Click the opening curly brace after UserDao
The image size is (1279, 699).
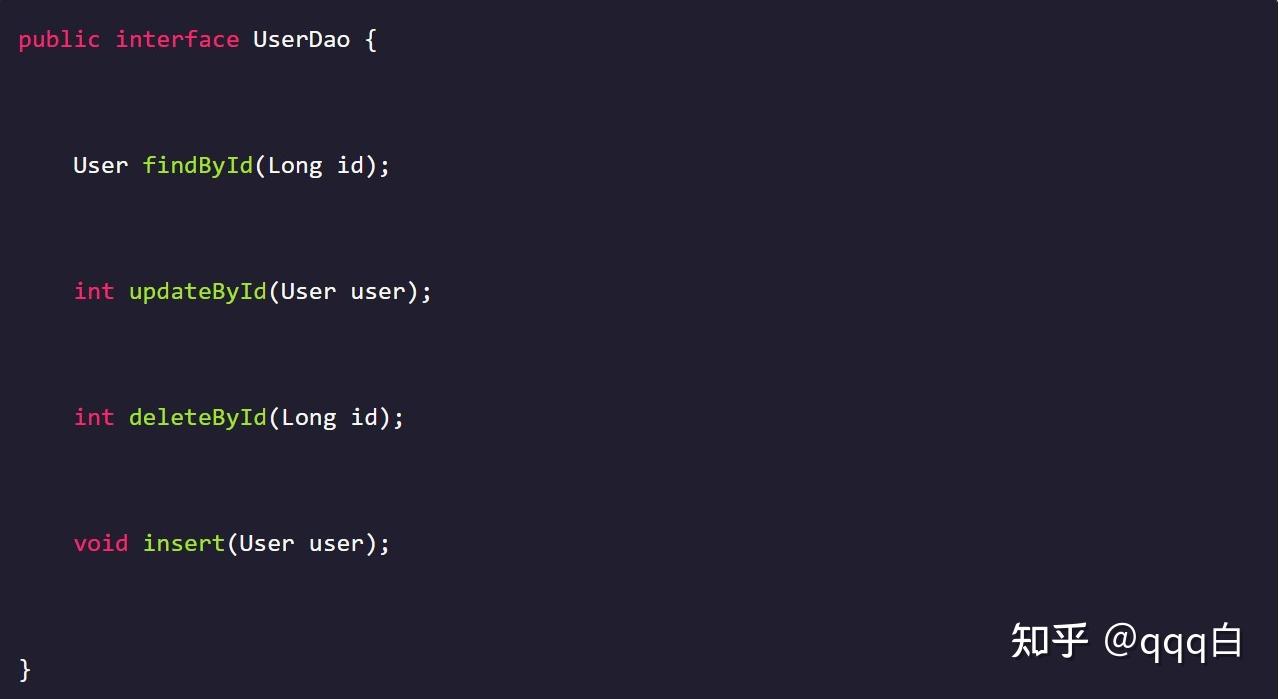372,40
